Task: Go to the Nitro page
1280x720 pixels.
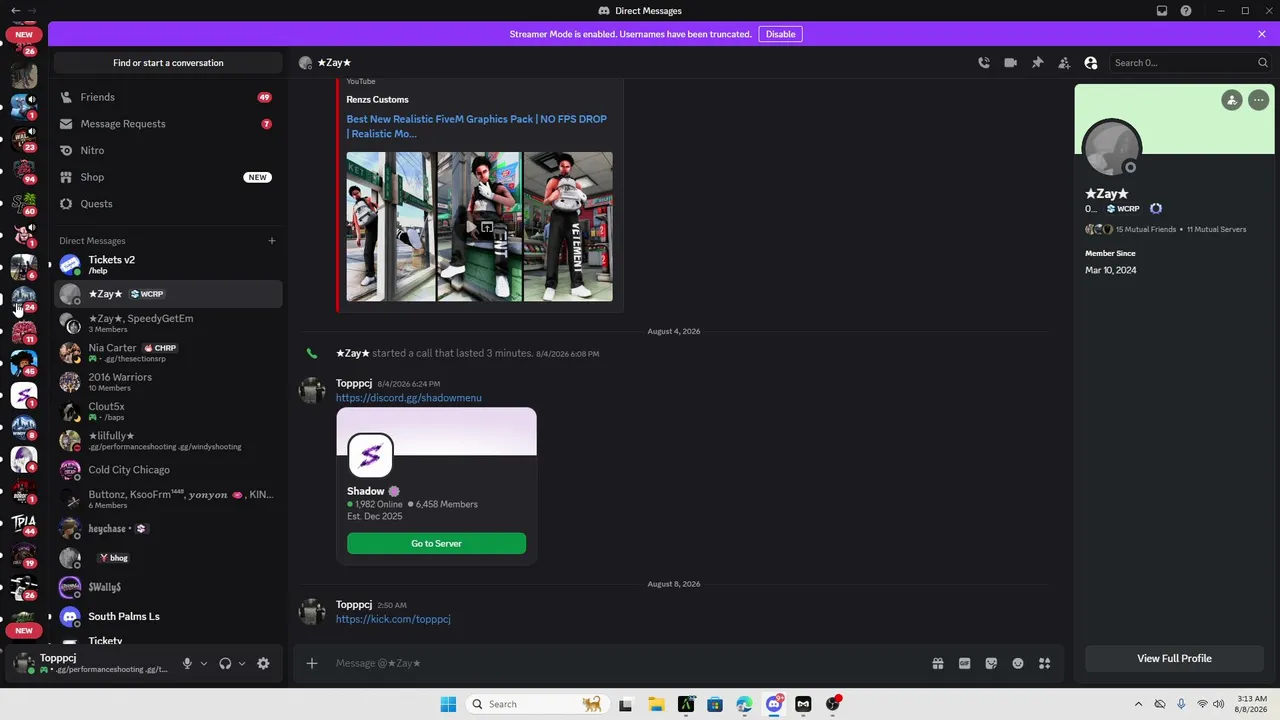Action: 168,150
